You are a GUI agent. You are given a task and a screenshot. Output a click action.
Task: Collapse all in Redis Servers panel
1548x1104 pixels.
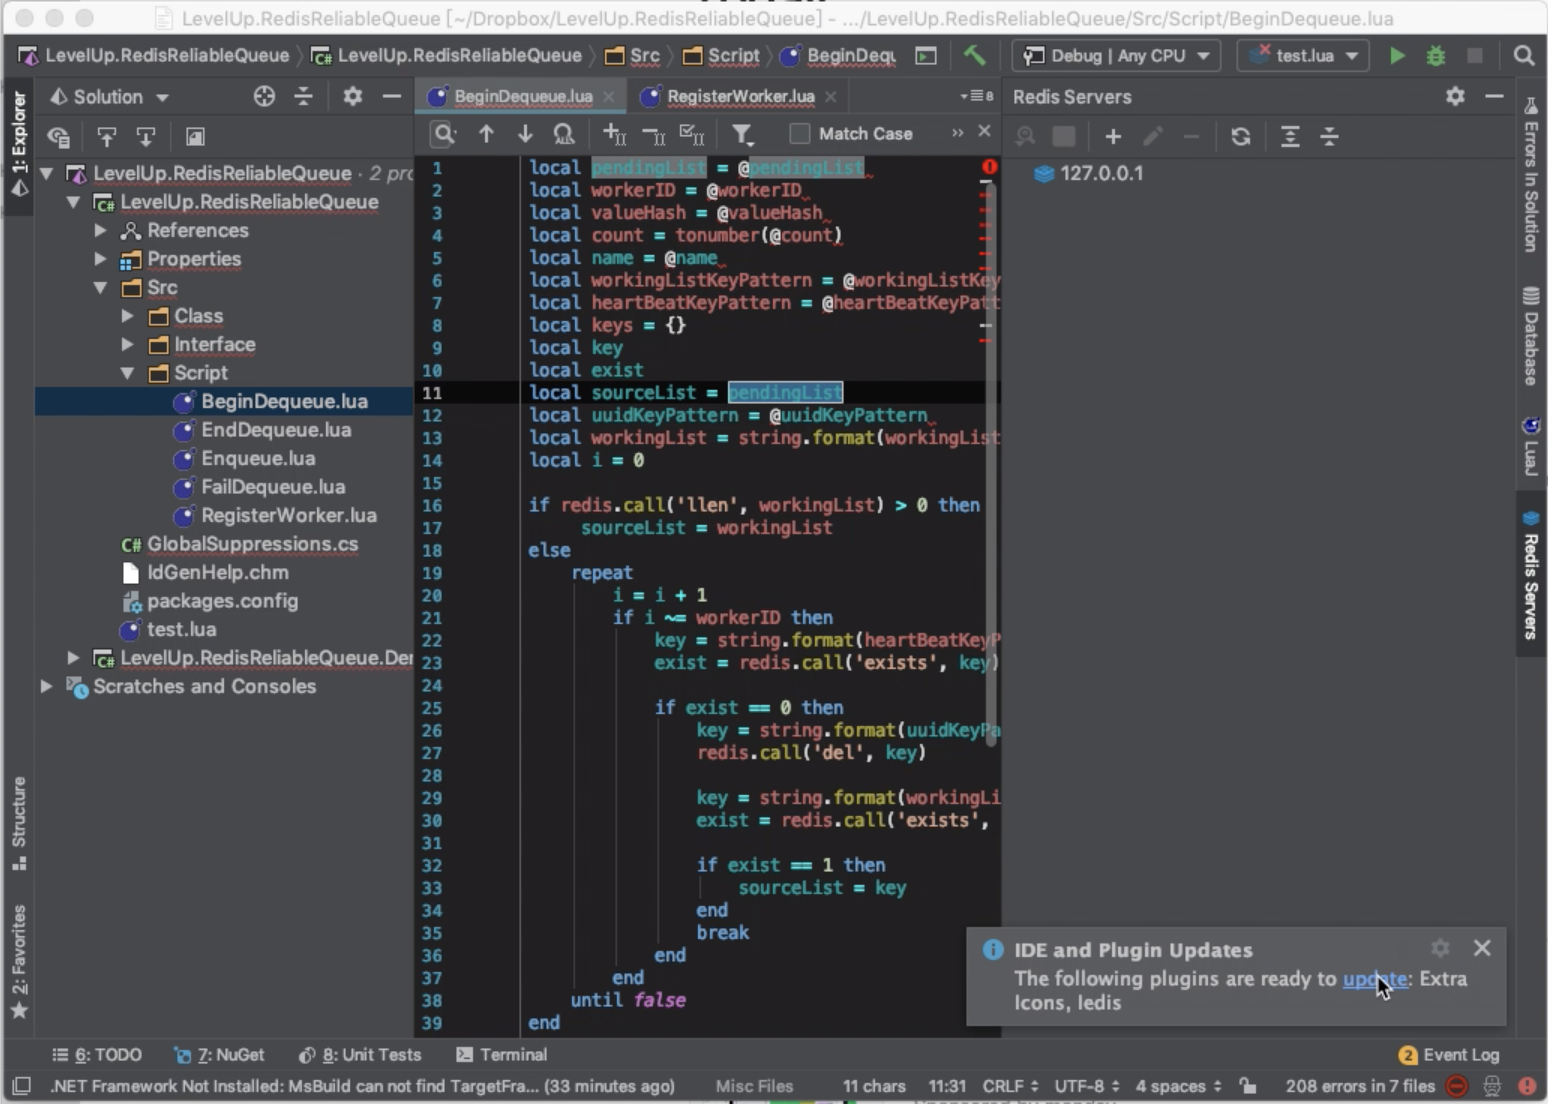click(1329, 136)
